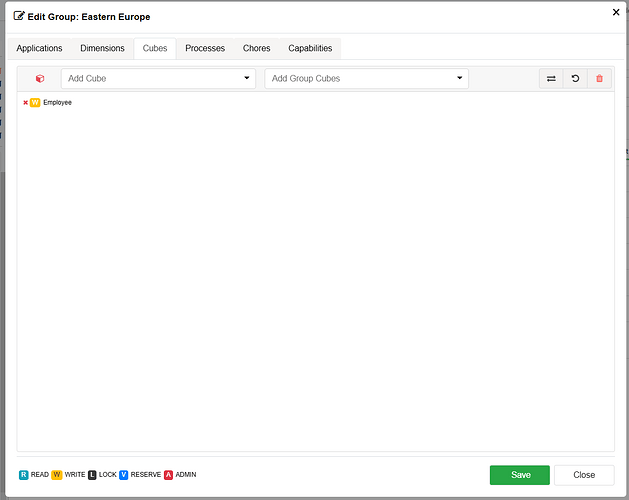Open the Processes tab

(x=205, y=49)
